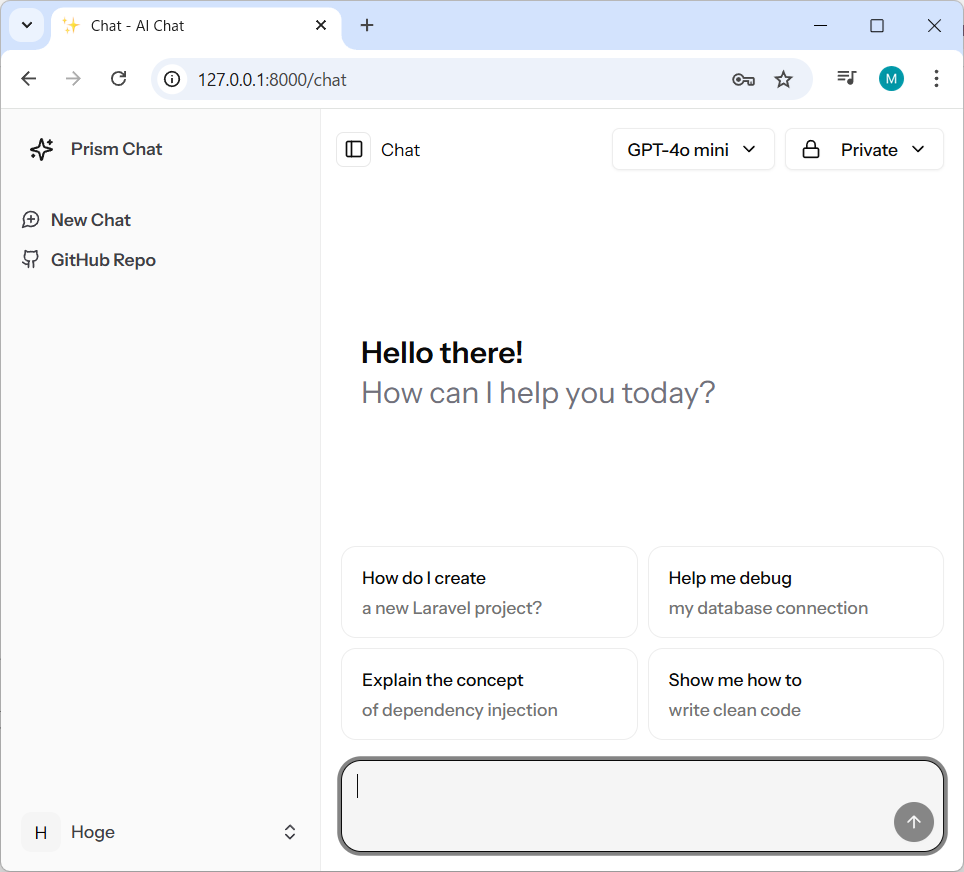Screen dimensions: 964x872
Task: Bookmark this page with the star icon
Action: tap(783, 79)
